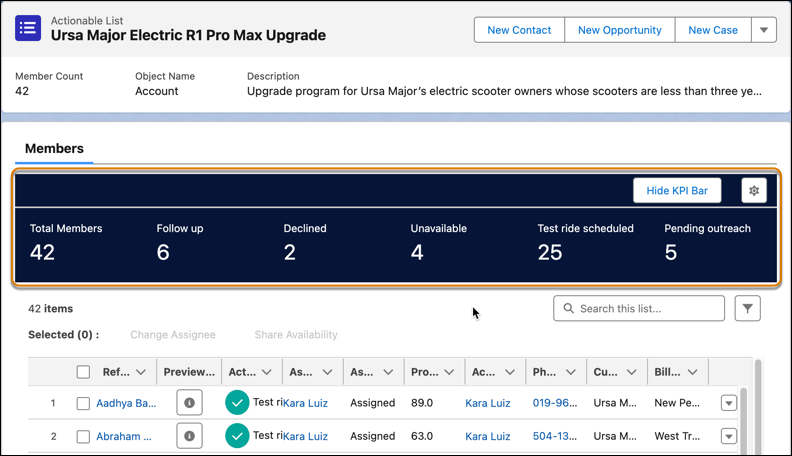Open Kara Luiz assignee link in row 1
This screenshot has width=792, height=456.
306,403
